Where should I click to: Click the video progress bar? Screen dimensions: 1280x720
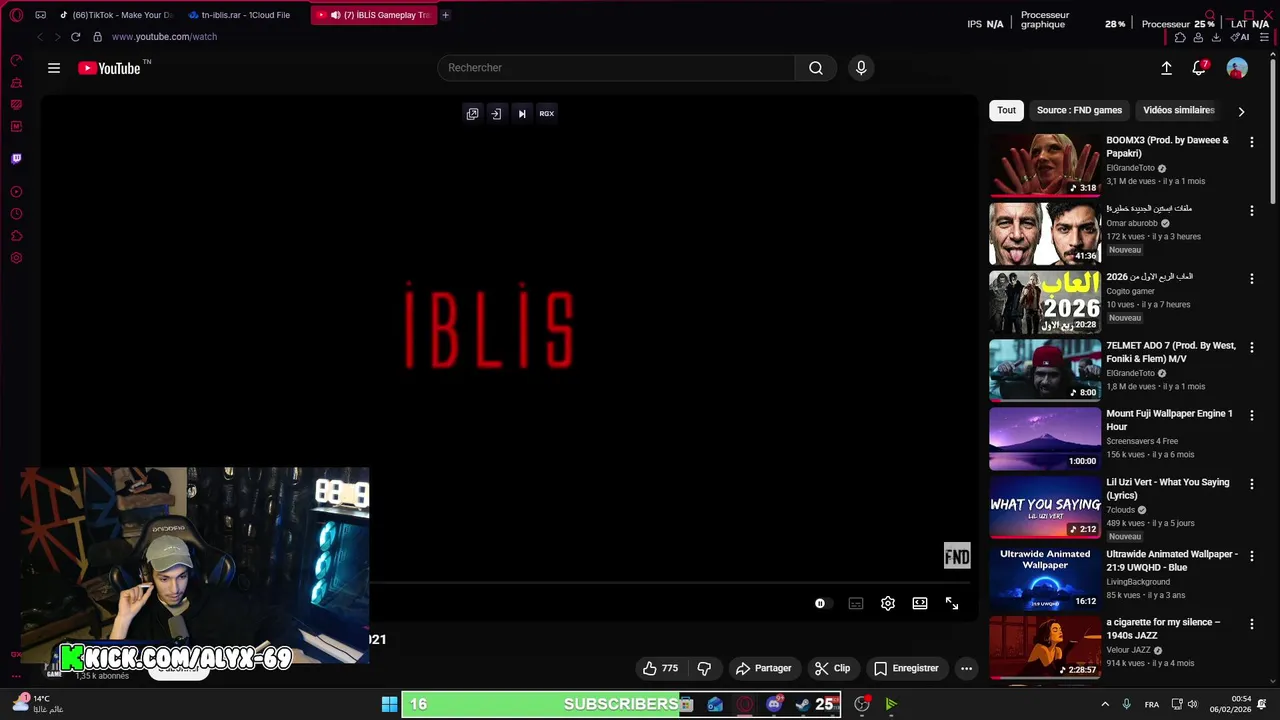pyautogui.click(x=672, y=582)
